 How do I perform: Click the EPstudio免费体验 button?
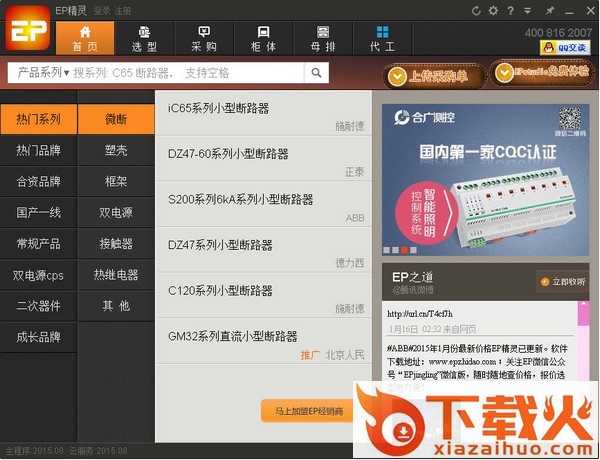(x=543, y=72)
